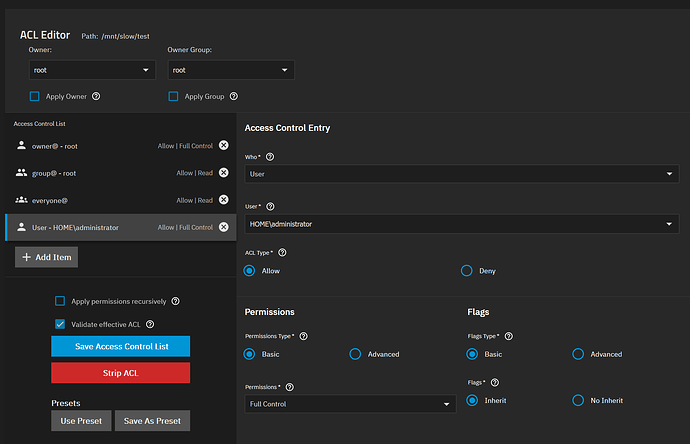The height and width of the screenshot is (444, 690).
Task: Show help for the Flags option
Action: [495, 382]
